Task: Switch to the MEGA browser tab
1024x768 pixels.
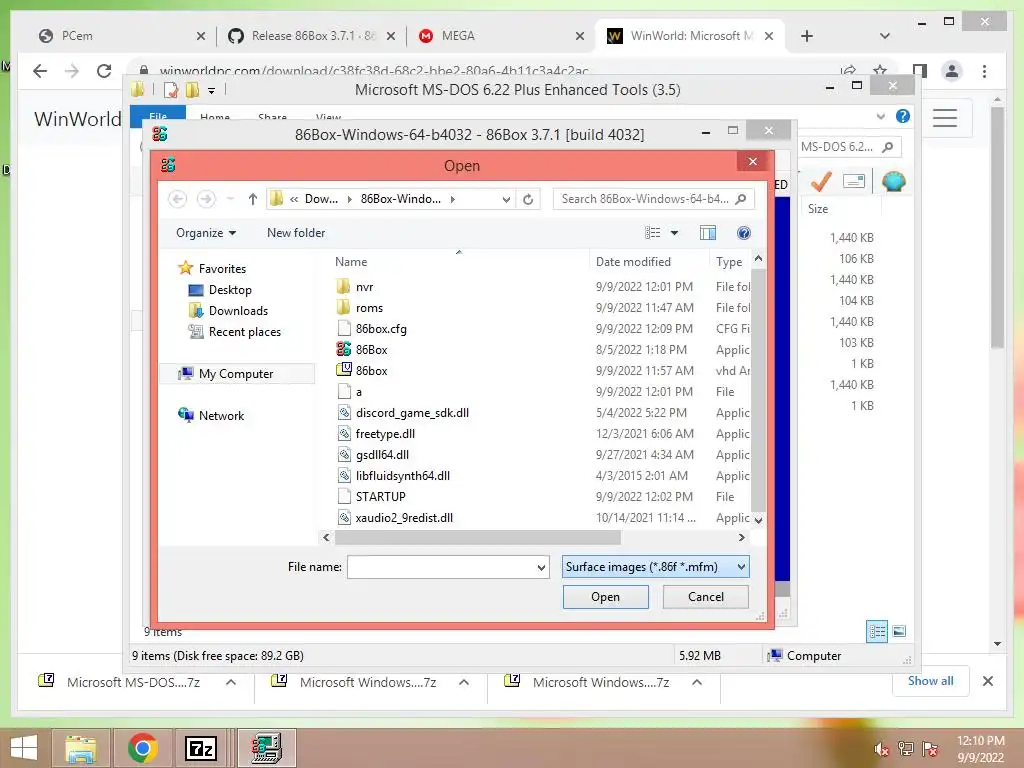Action: 502,36
